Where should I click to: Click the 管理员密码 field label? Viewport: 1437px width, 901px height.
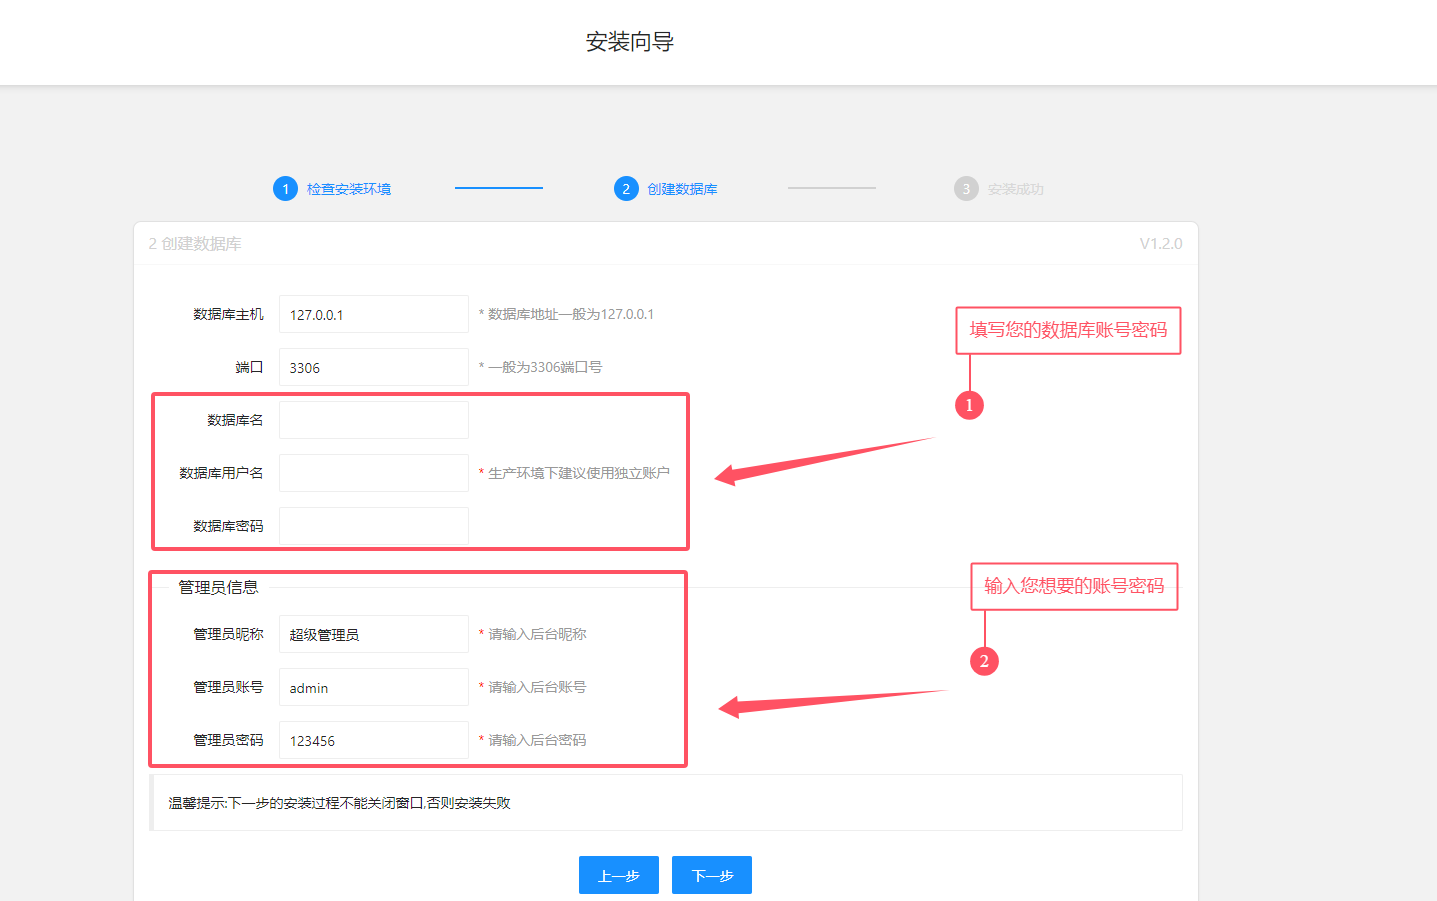(228, 740)
